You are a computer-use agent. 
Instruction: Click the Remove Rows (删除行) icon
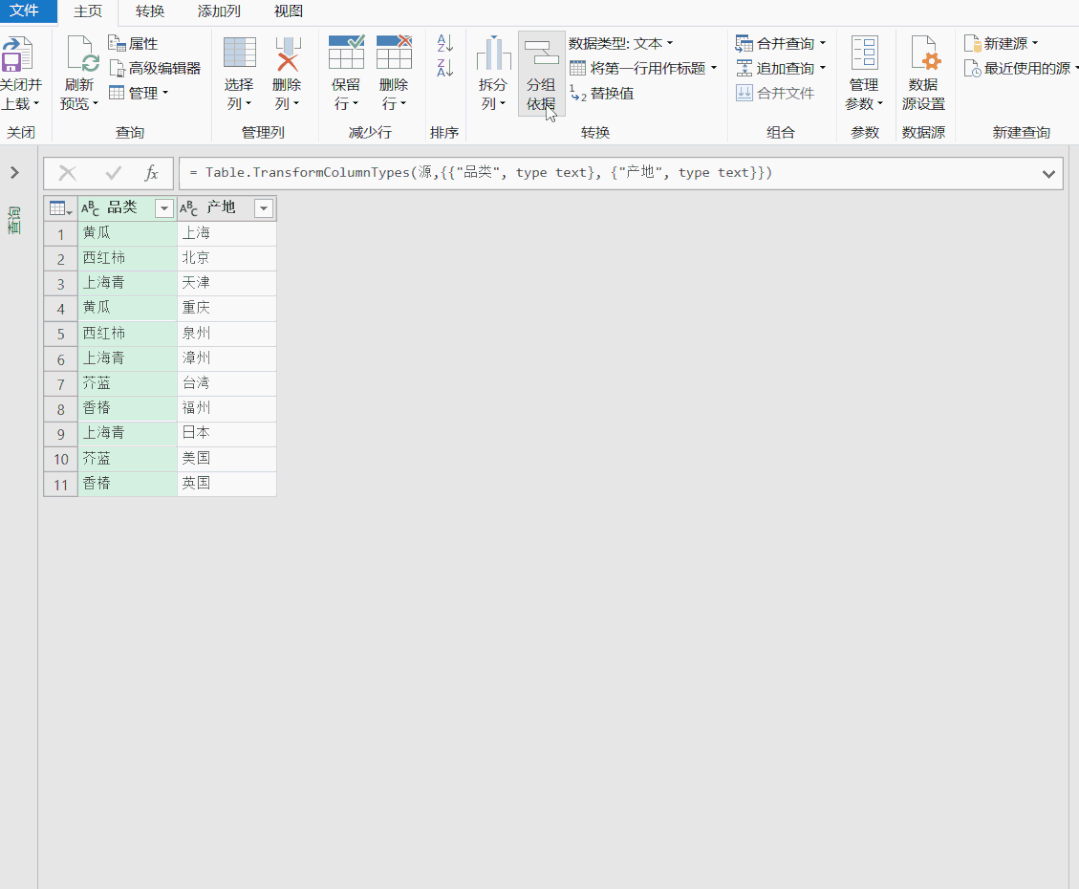(x=394, y=52)
